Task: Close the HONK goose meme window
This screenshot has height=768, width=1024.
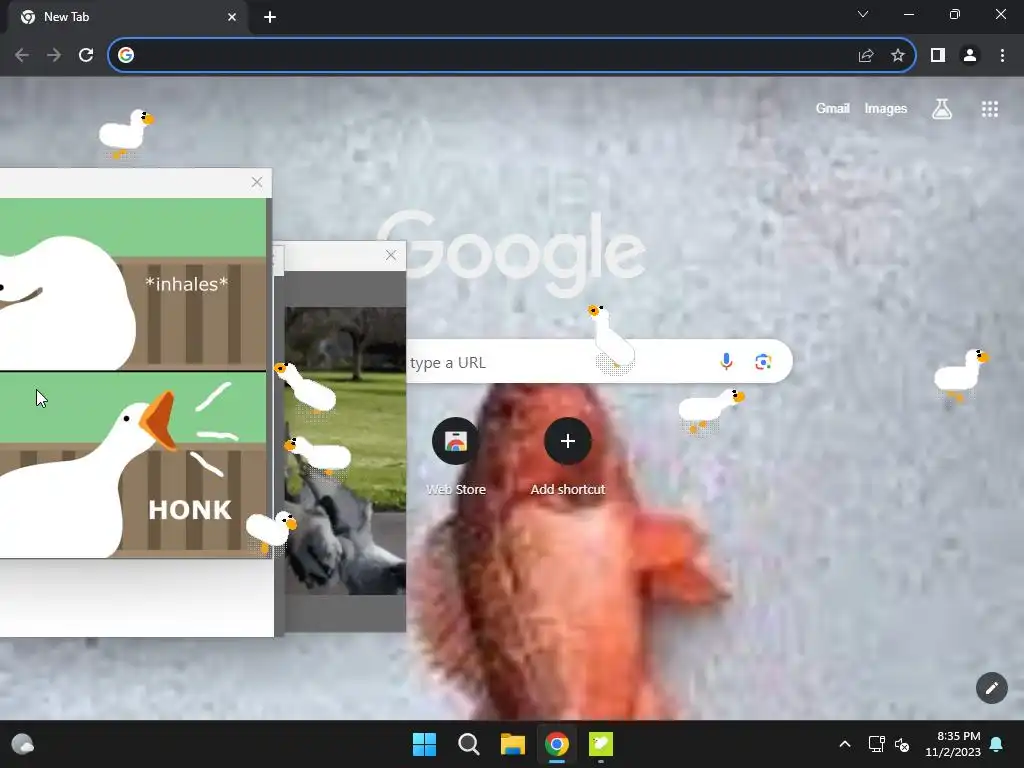Action: point(257,182)
